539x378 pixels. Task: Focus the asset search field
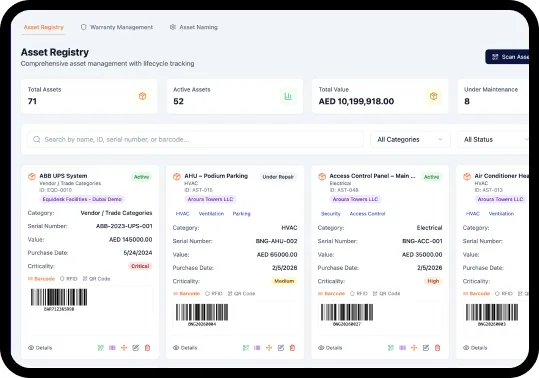click(195, 140)
